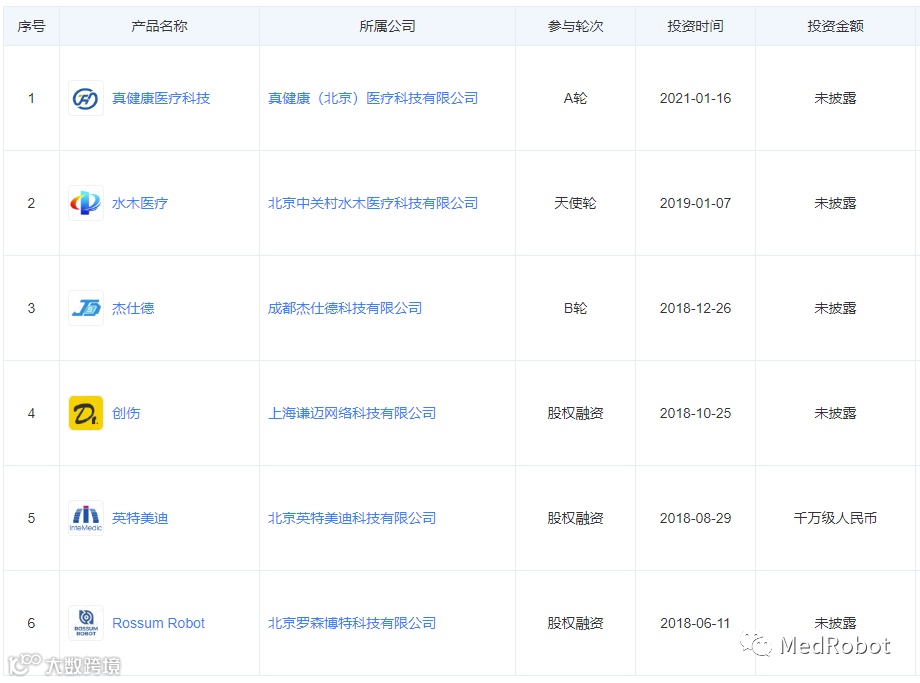Select 未披露 amount in 水木医疗 row
Viewport: 920px width, 683px height.
point(835,203)
